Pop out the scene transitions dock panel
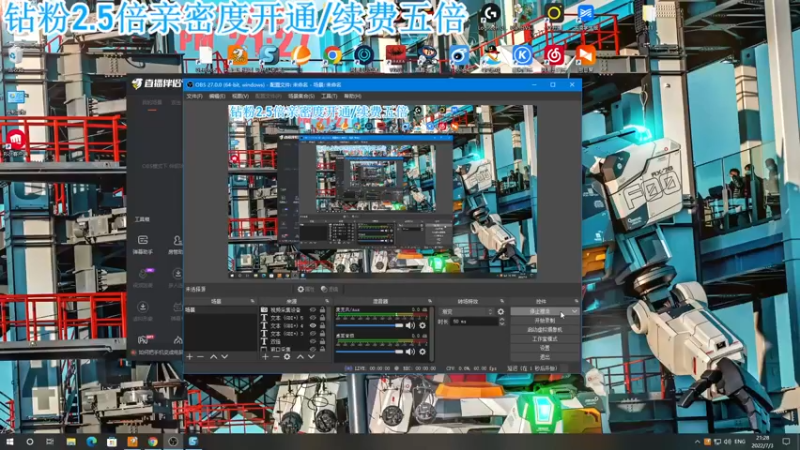This screenshot has height=450, width=800. pos(502,302)
